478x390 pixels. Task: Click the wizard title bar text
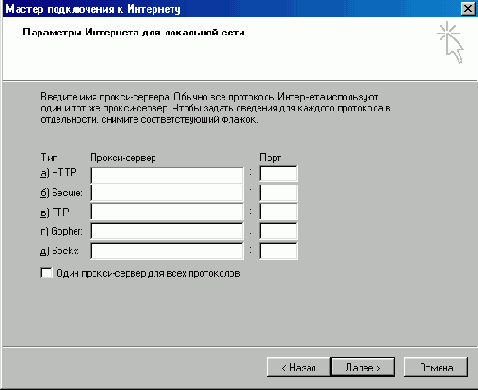click(93, 9)
